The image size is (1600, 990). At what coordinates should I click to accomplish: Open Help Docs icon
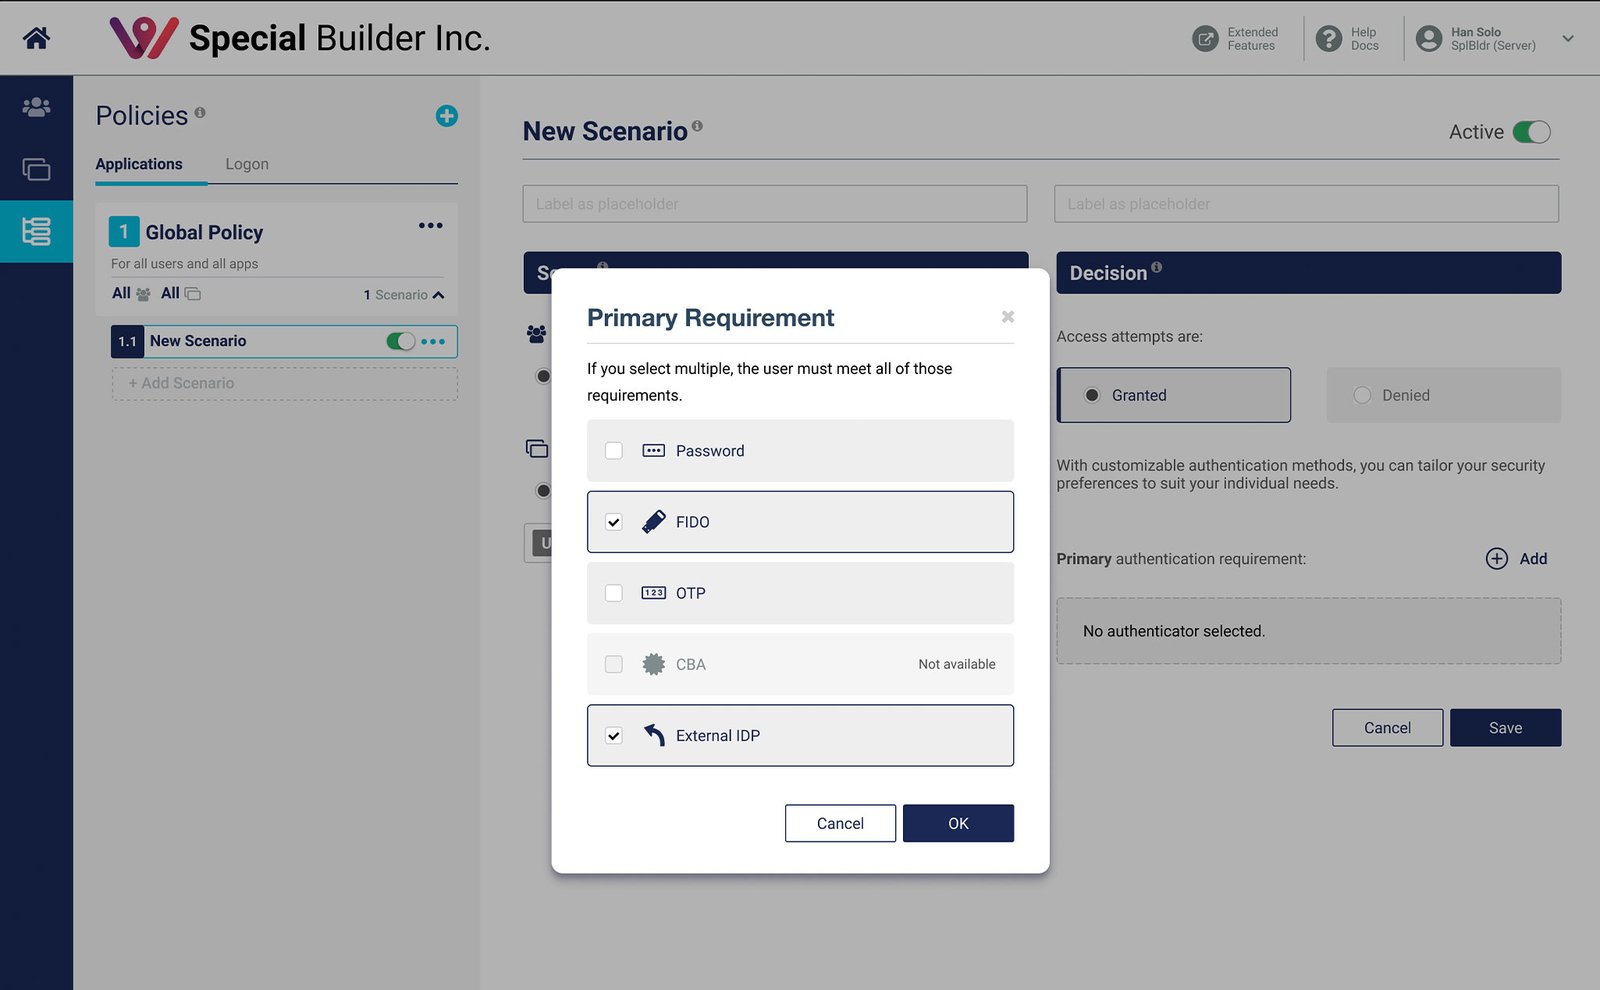[1329, 39]
